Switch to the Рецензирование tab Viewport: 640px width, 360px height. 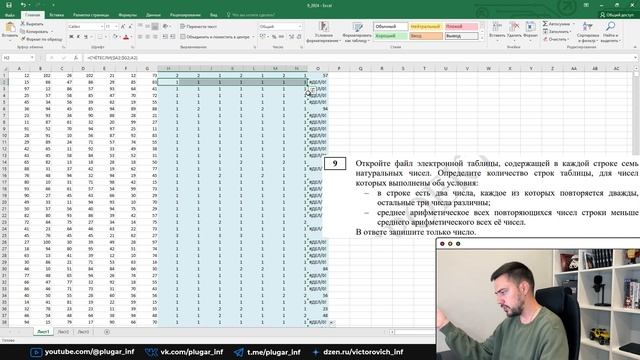185,15
